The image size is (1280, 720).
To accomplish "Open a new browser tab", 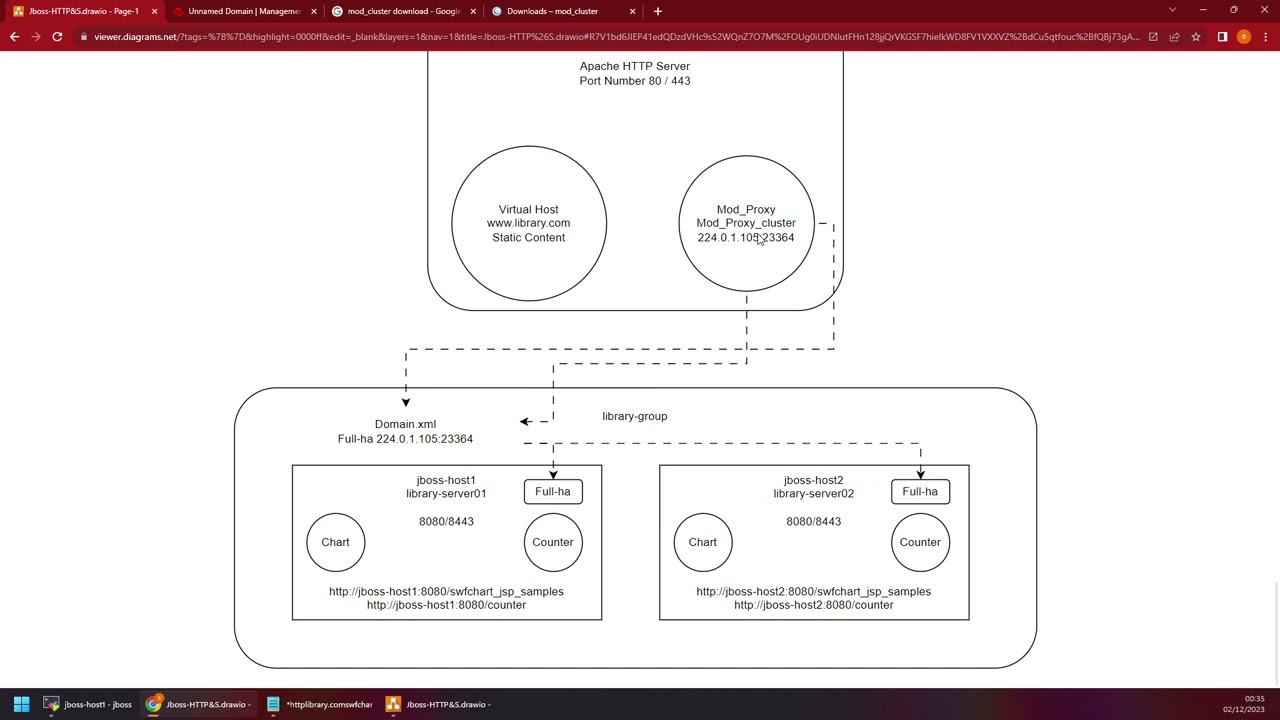I will 657,11.
